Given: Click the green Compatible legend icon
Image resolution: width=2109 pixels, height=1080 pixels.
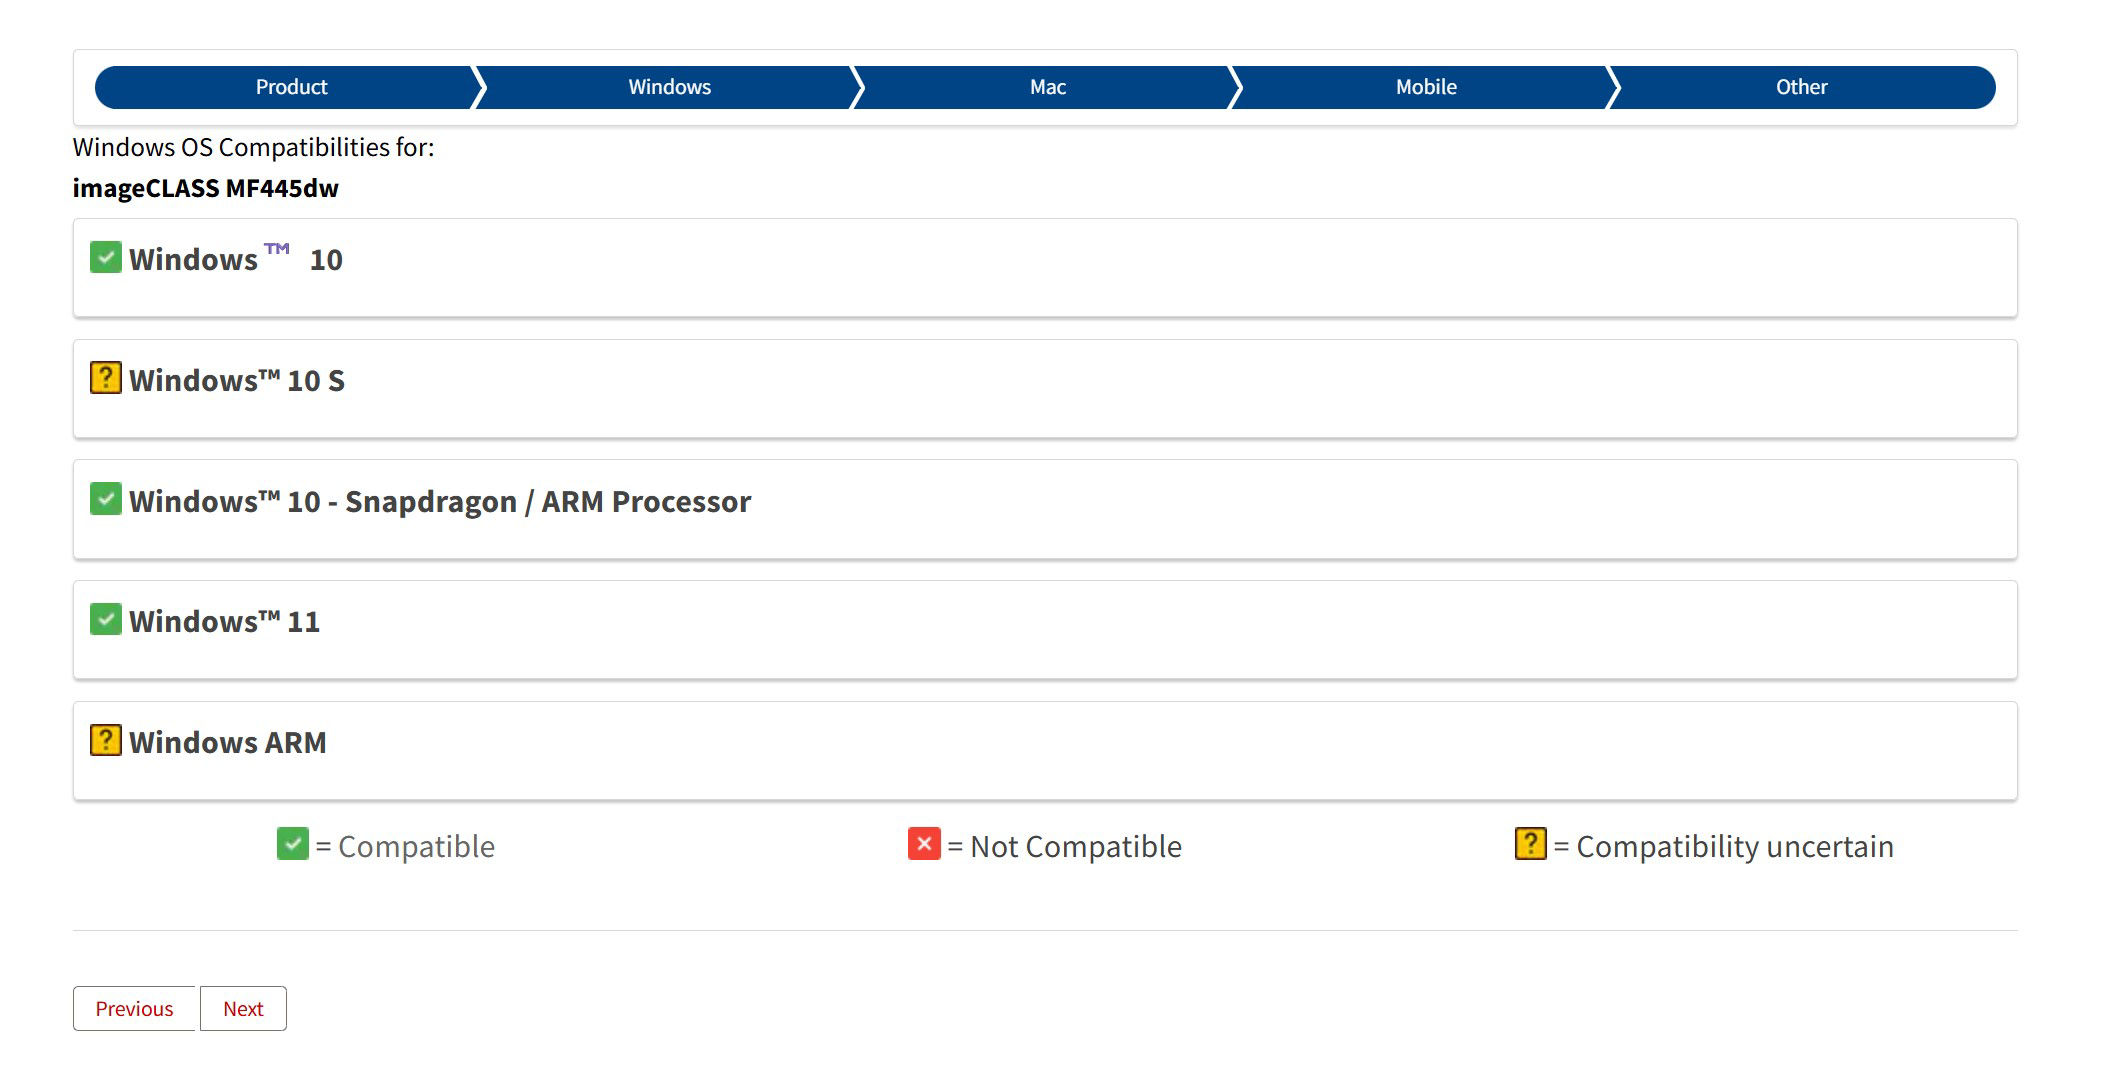Looking at the screenshot, I should click(x=293, y=844).
